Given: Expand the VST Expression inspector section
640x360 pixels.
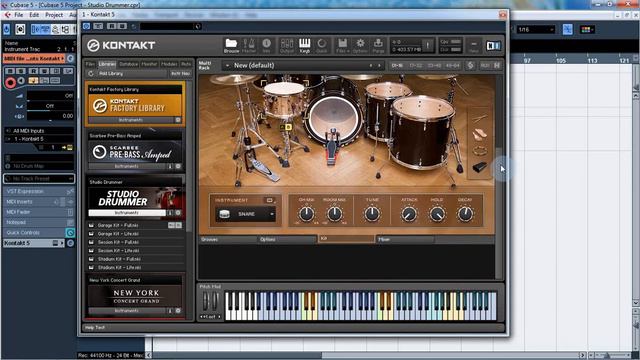Looking at the screenshot, I should pyautogui.click(x=39, y=191).
